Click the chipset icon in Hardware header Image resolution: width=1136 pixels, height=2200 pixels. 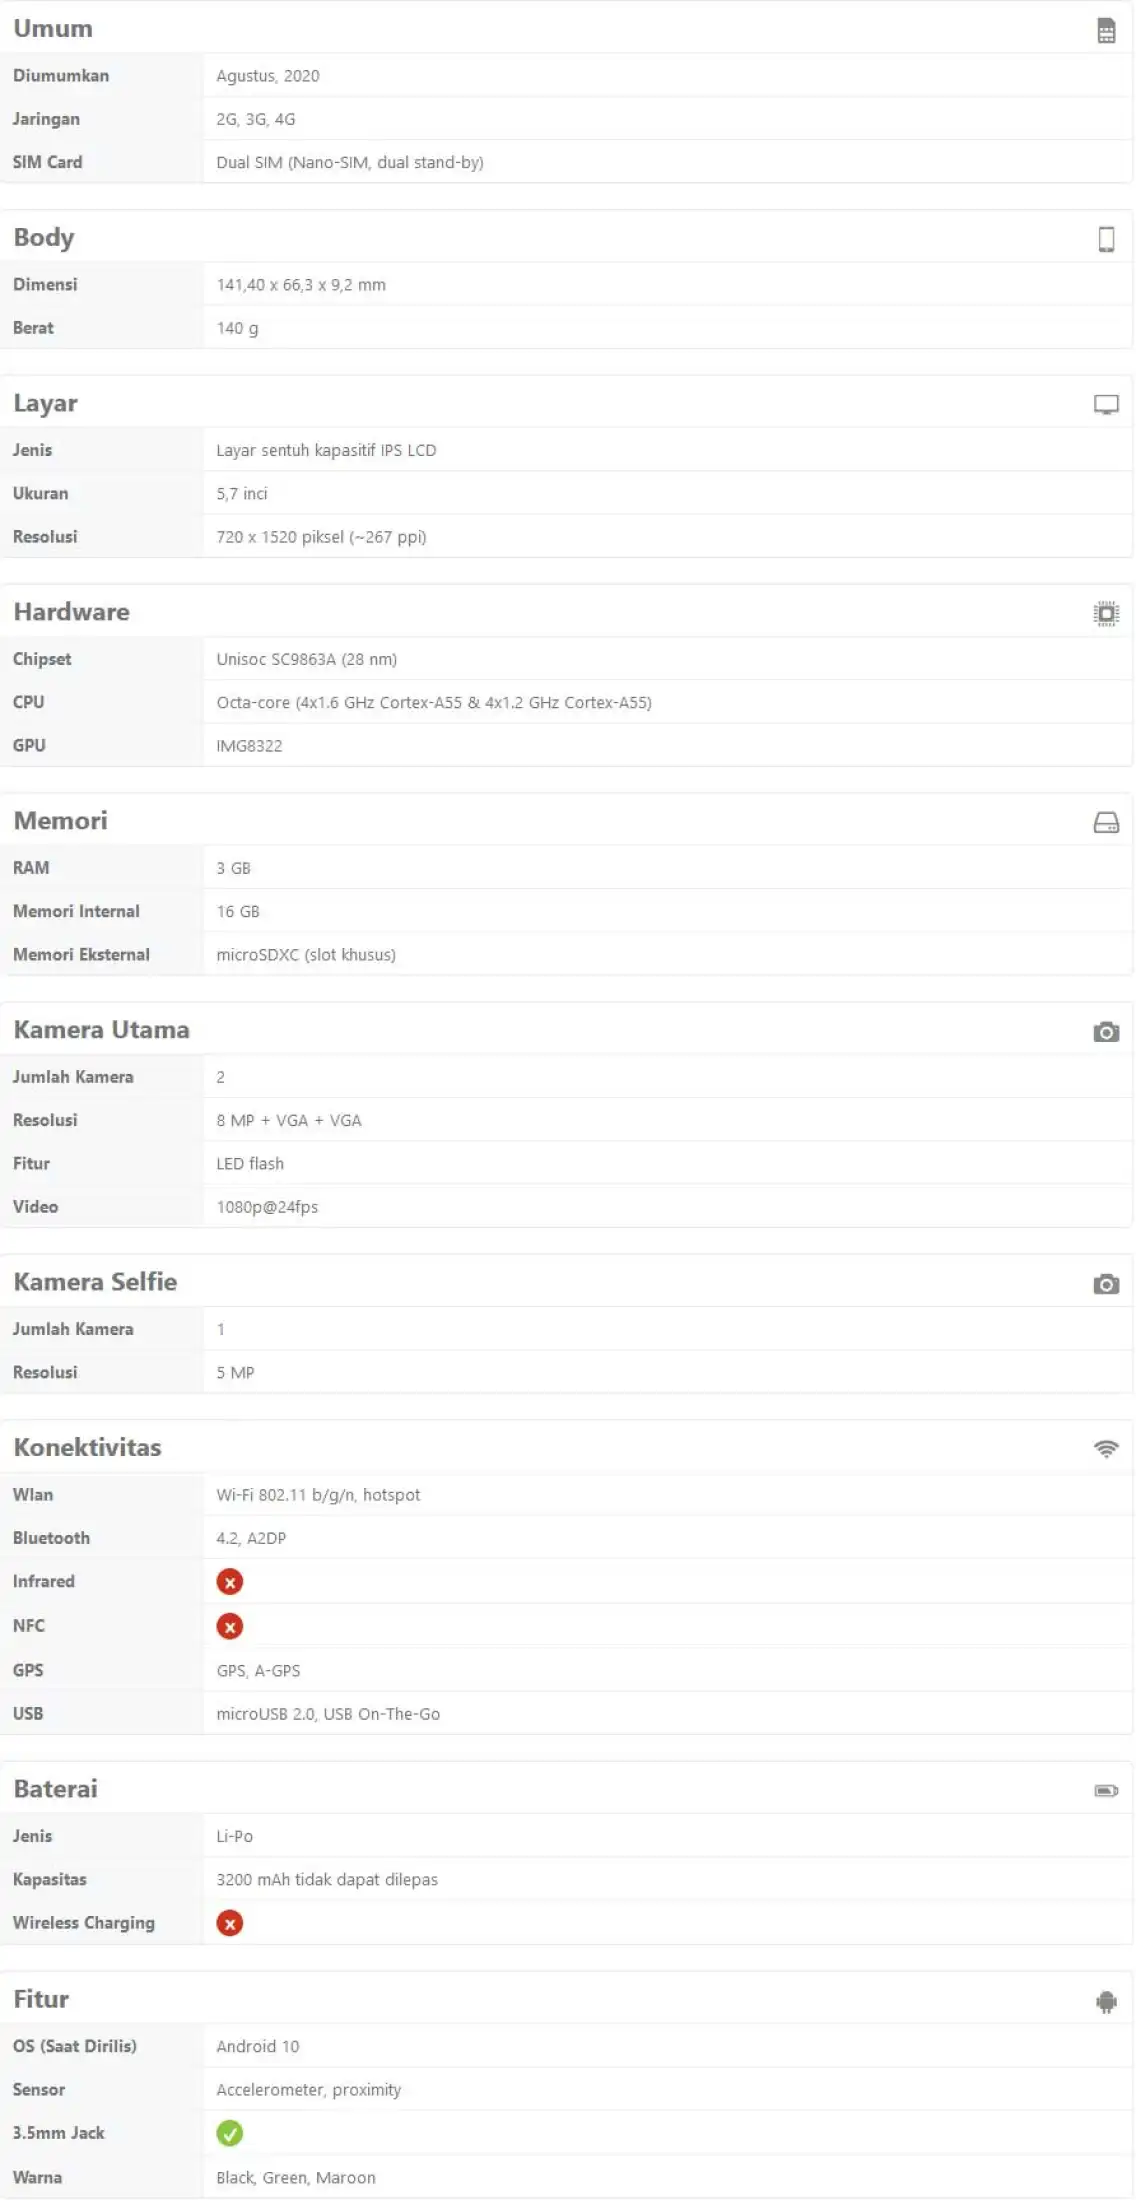pyautogui.click(x=1106, y=613)
